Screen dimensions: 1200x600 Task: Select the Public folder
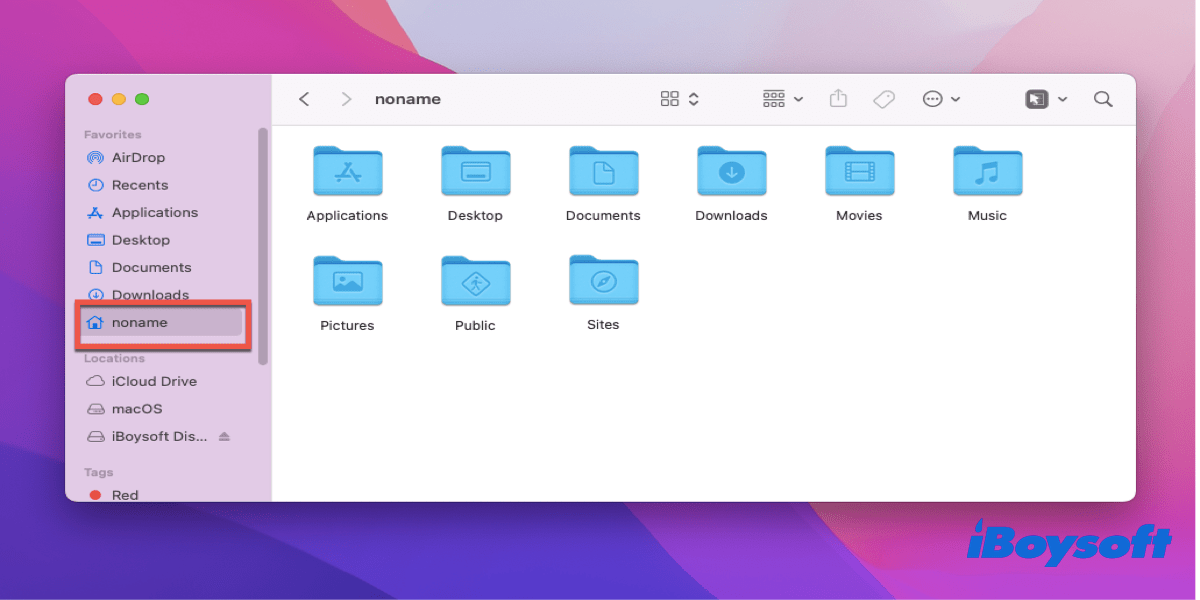pos(475,293)
